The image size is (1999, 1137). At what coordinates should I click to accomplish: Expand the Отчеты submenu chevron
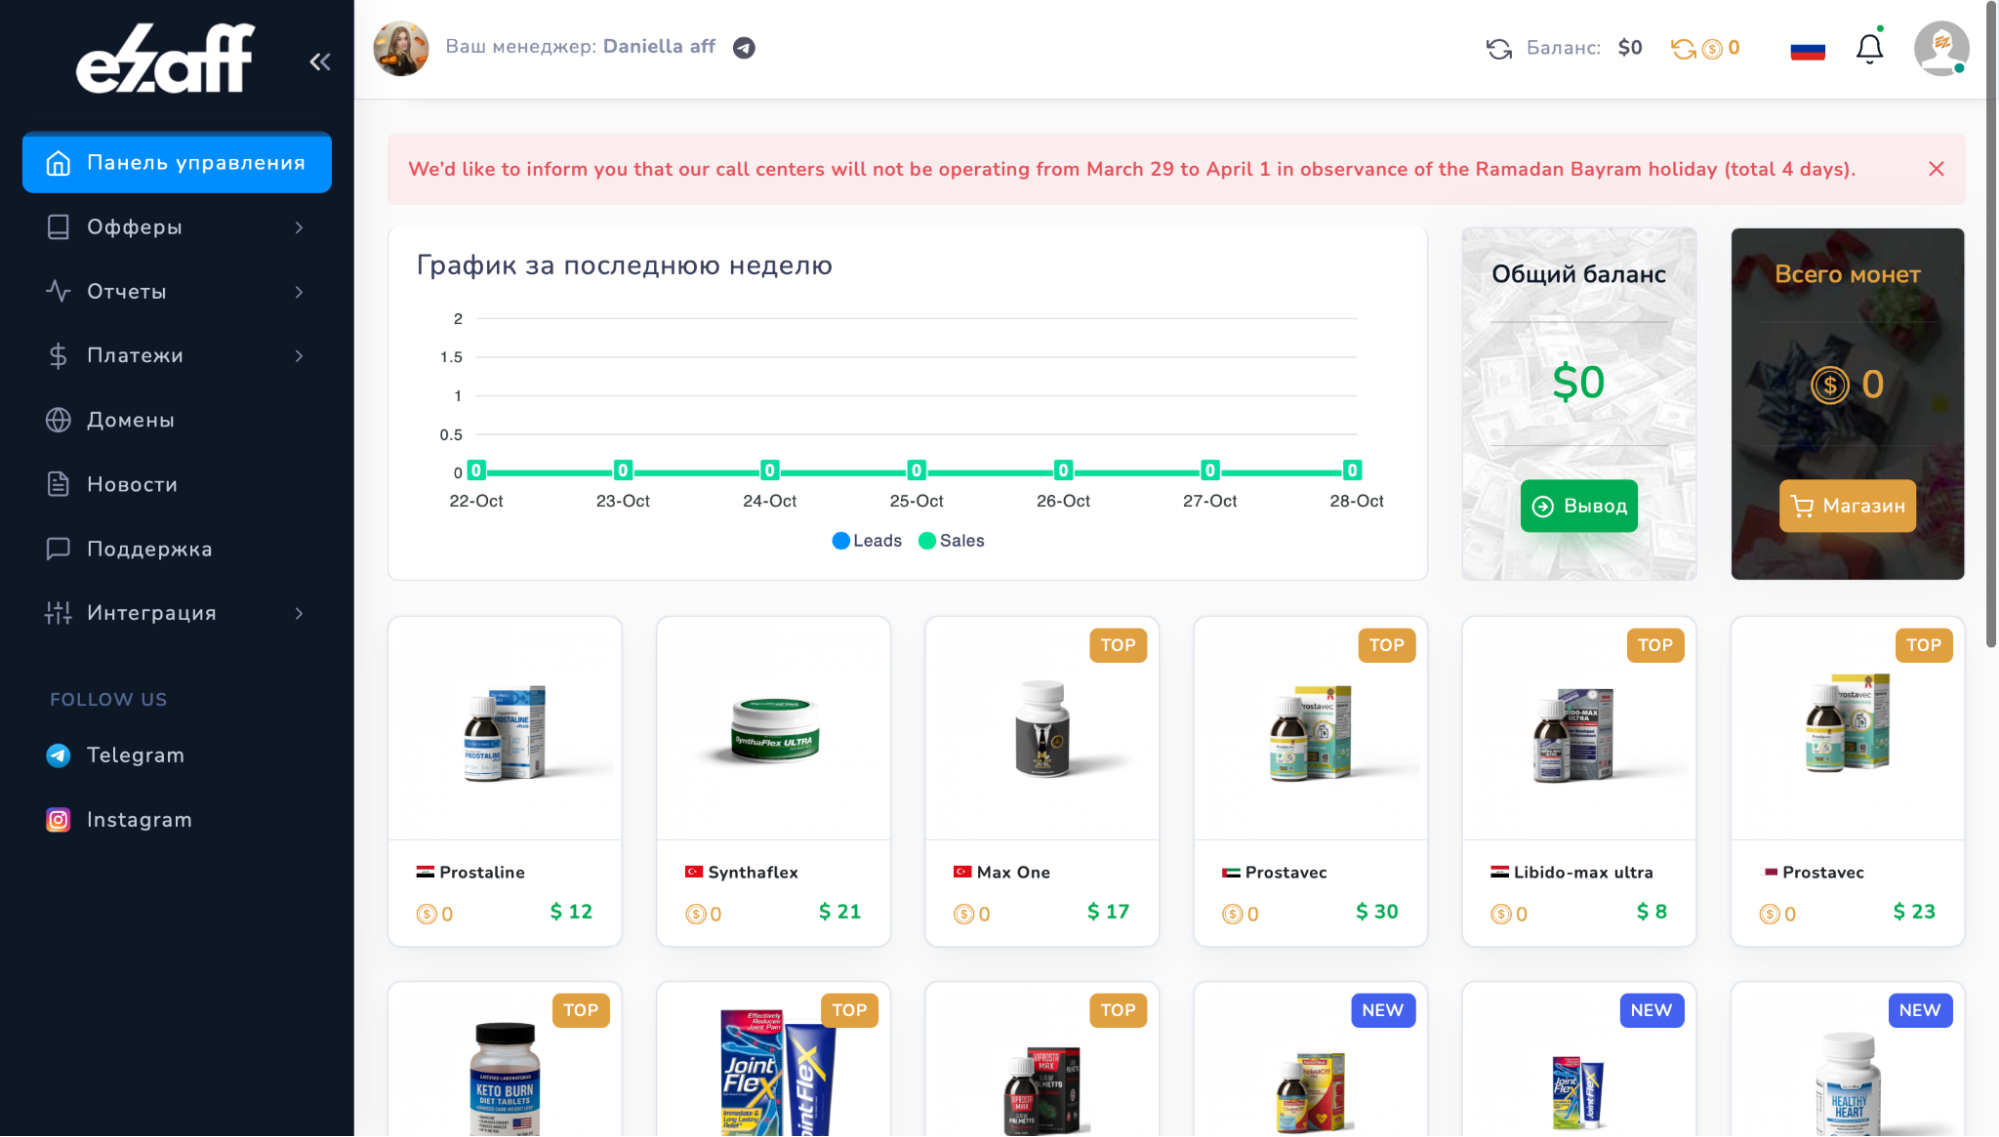[x=299, y=292]
